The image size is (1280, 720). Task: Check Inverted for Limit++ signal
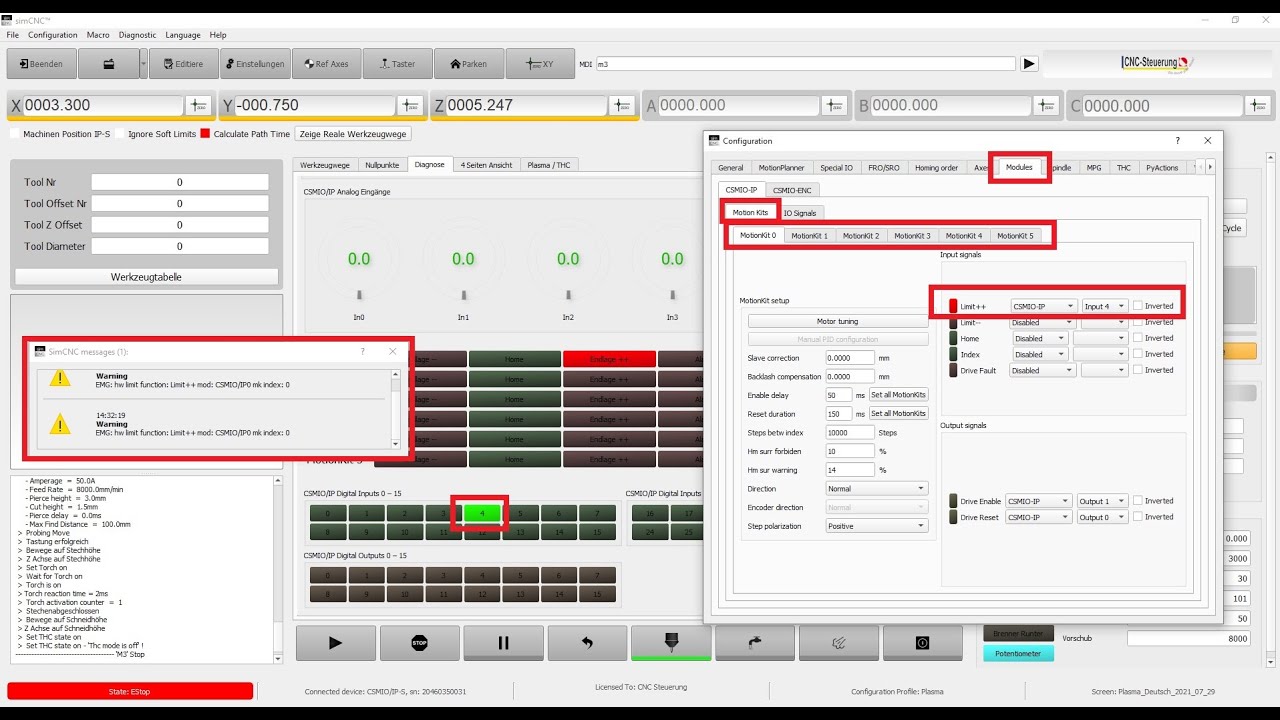pos(1138,306)
